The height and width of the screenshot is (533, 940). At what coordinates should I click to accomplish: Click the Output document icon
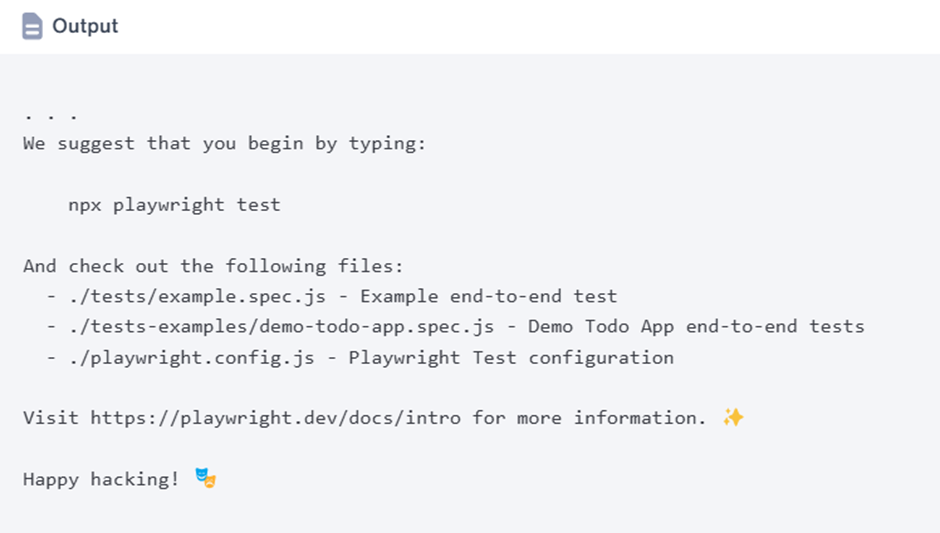[32, 26]
